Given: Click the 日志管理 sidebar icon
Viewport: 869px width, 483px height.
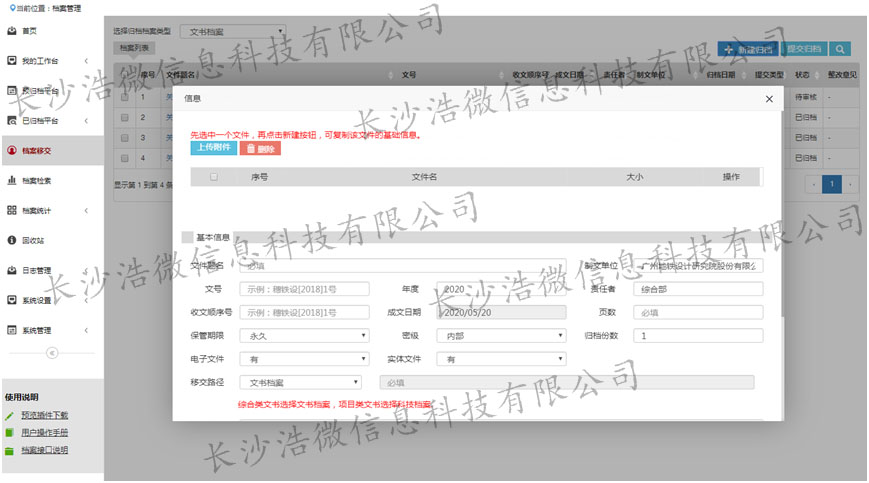Looking at the screenshot, I should (x=12, y=270).
